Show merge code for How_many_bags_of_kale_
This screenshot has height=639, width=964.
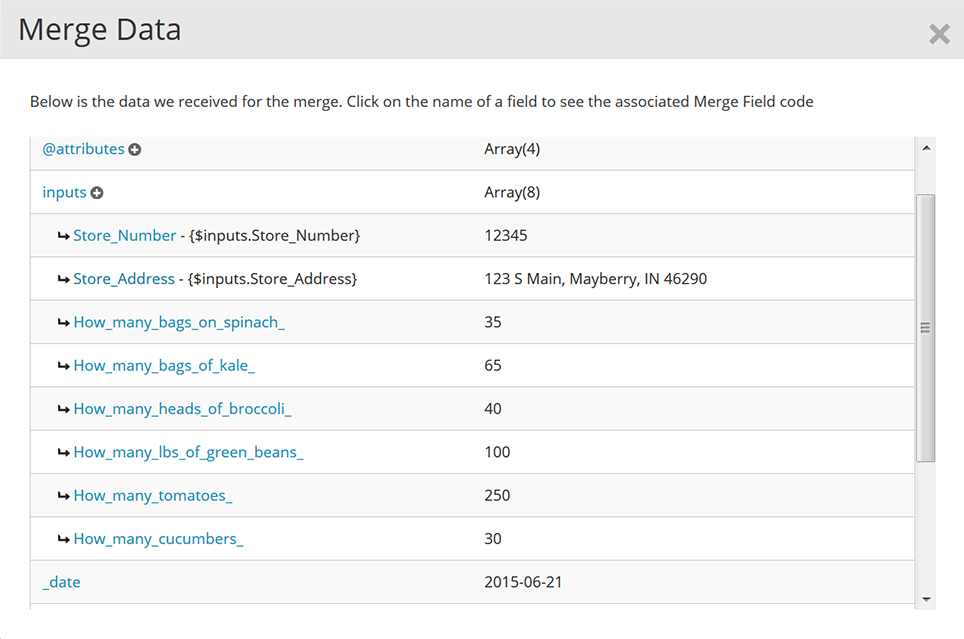pyautogui.click(x=164, y=366)
